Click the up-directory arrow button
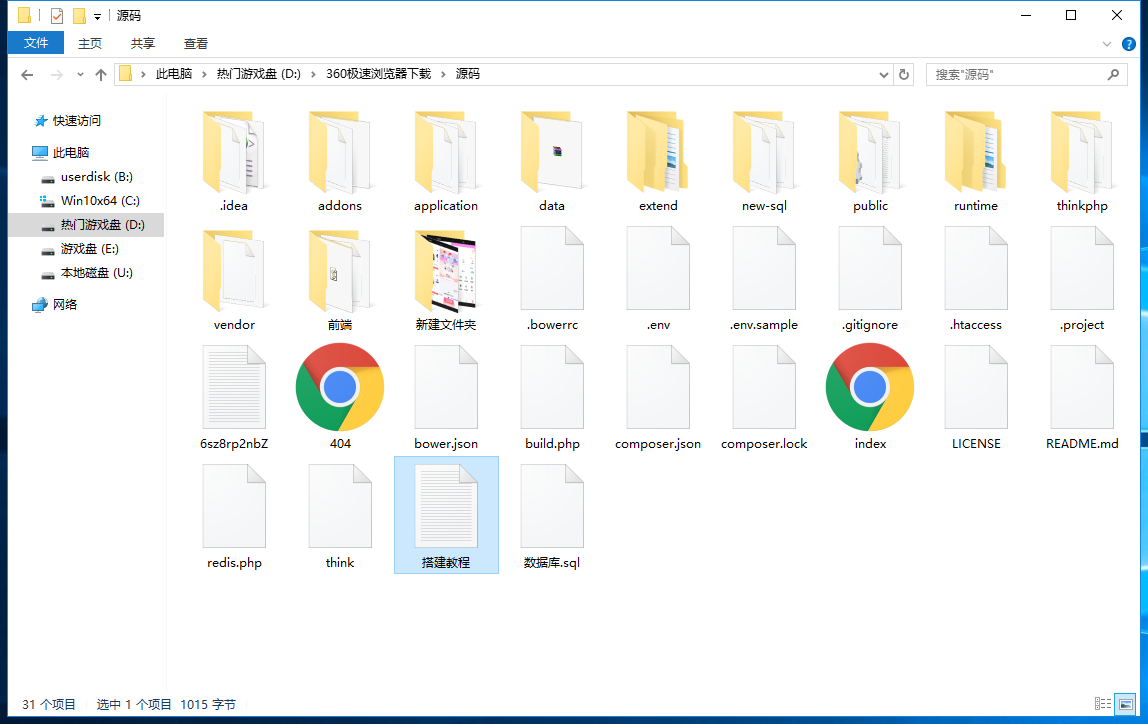This screenshot has height=724, width=1148. [x=100, y=75]
